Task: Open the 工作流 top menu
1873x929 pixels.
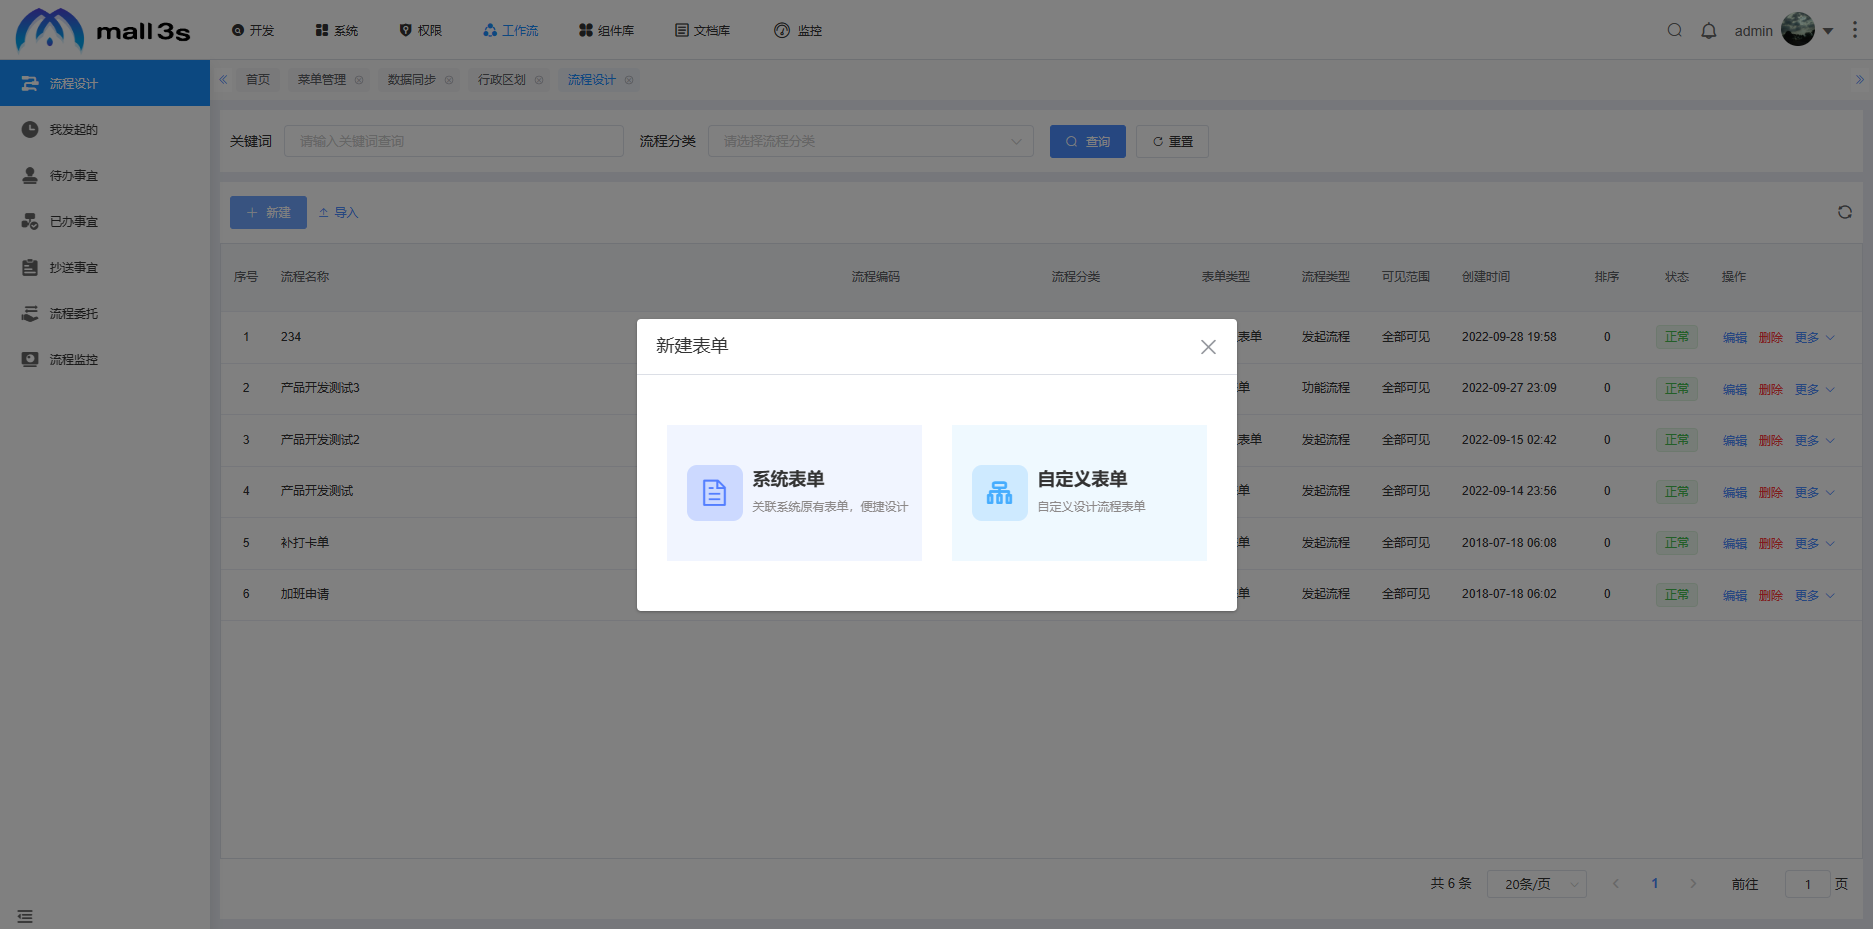Action: (x=511, y=30)
